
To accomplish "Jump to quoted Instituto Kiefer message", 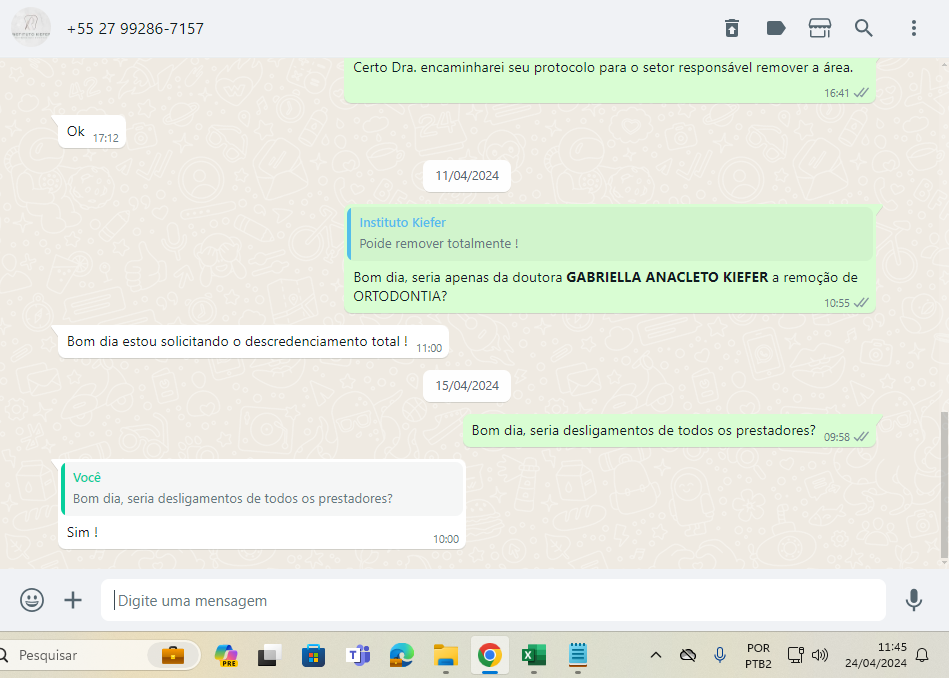I will click(610, 233).
